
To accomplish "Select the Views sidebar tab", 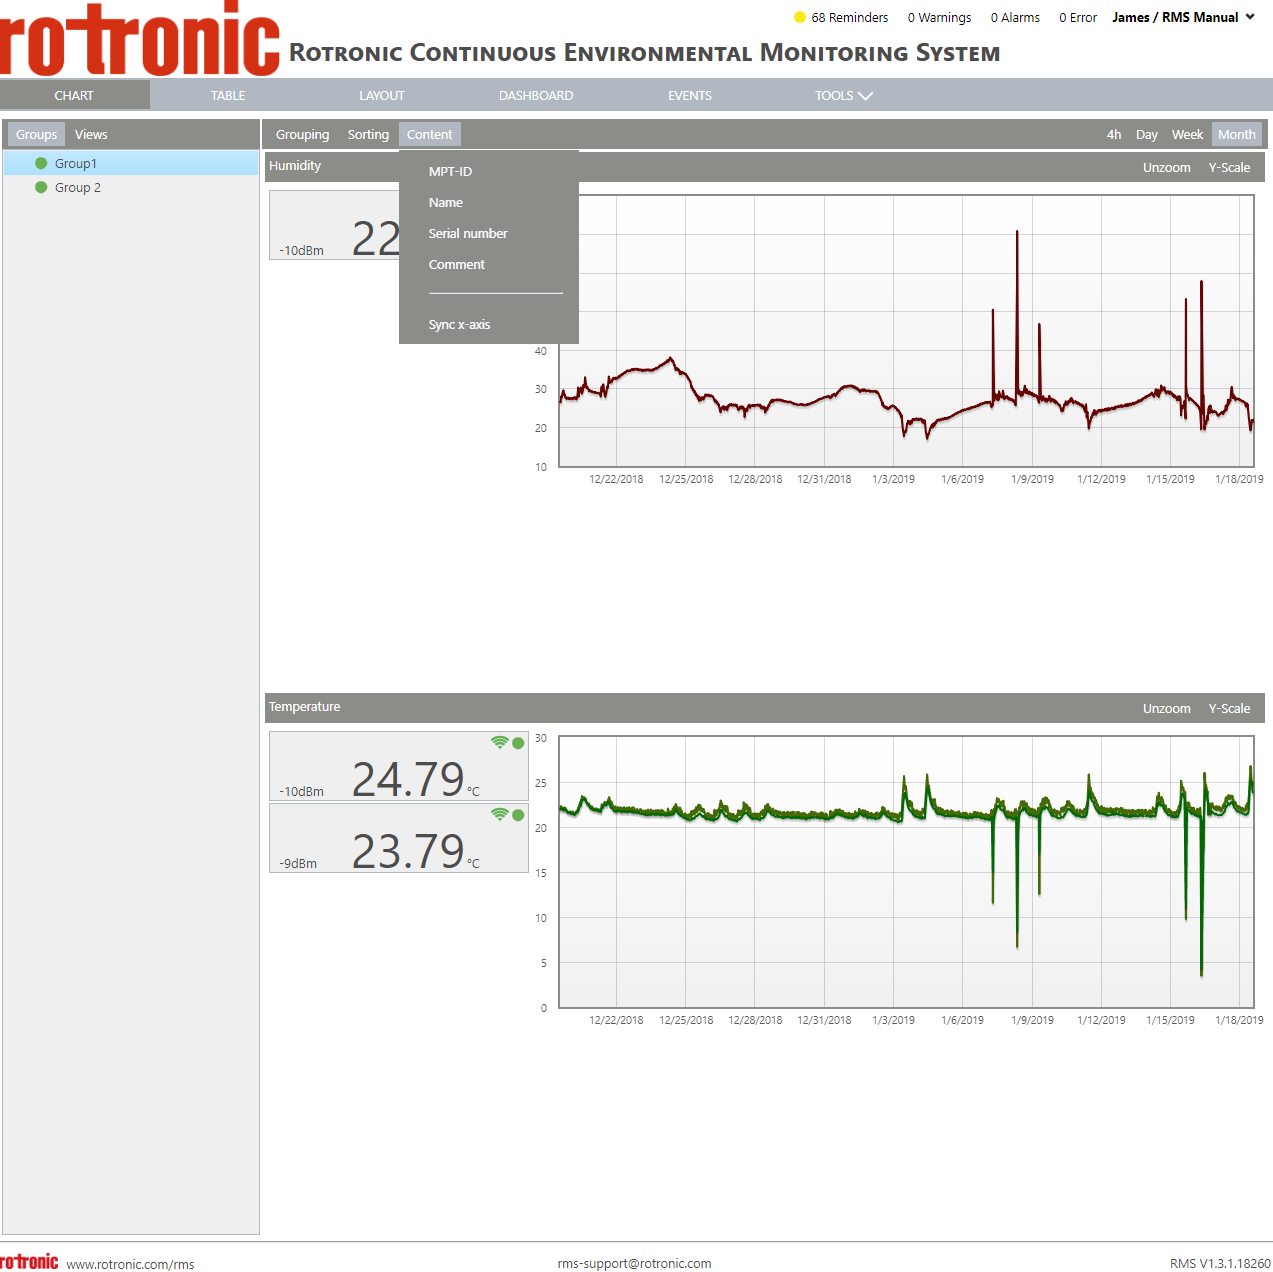I will (91, 135).
